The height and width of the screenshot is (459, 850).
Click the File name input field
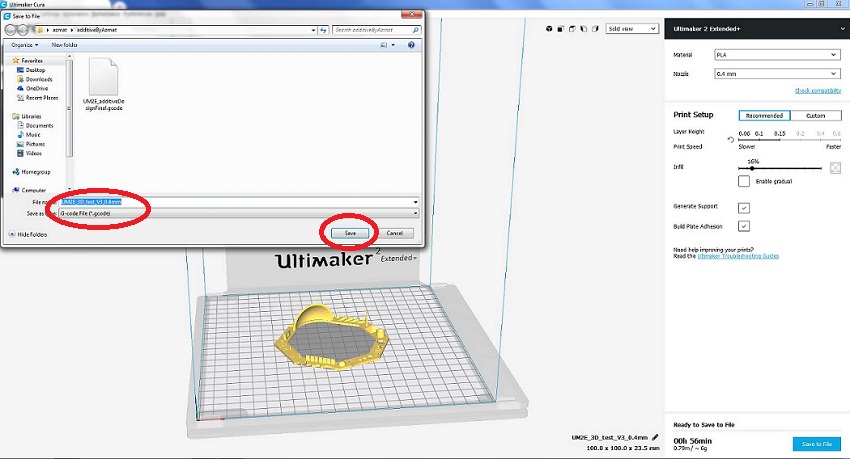[x=239, y=202]
